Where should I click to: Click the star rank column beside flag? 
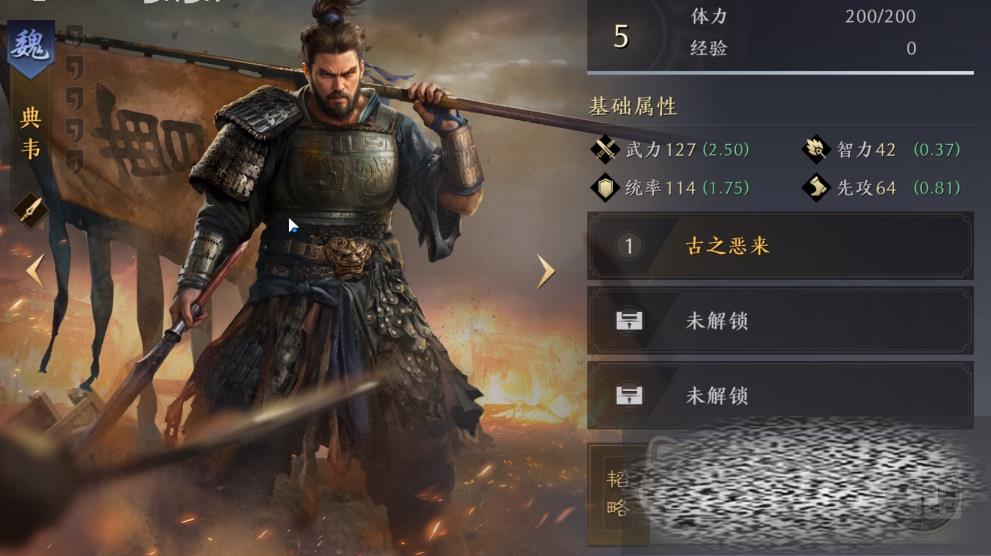point(75,99)
